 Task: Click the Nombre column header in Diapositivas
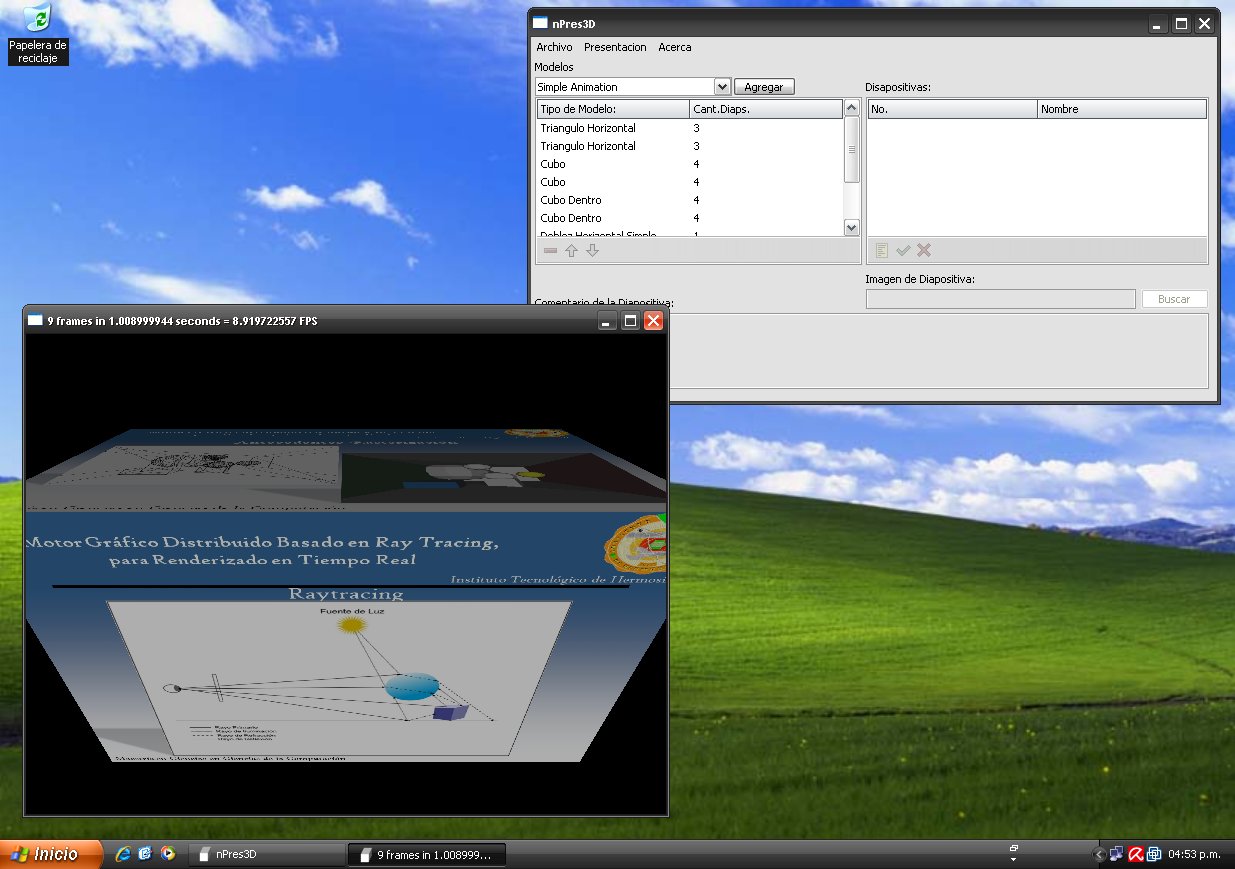1122,109
